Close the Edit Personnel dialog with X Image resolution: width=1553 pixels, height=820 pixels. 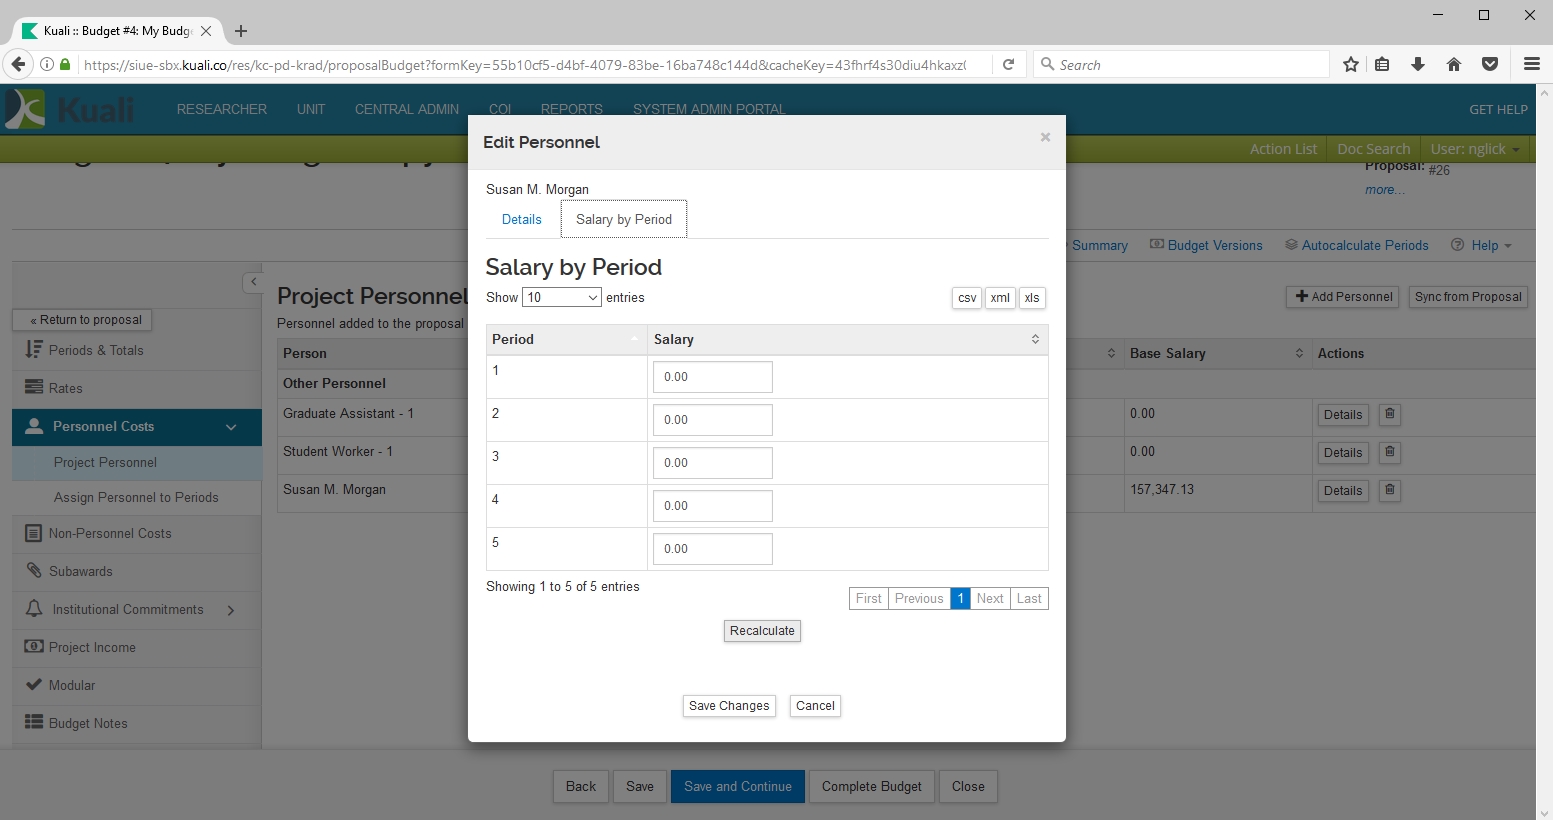(x=1045, y=137)
